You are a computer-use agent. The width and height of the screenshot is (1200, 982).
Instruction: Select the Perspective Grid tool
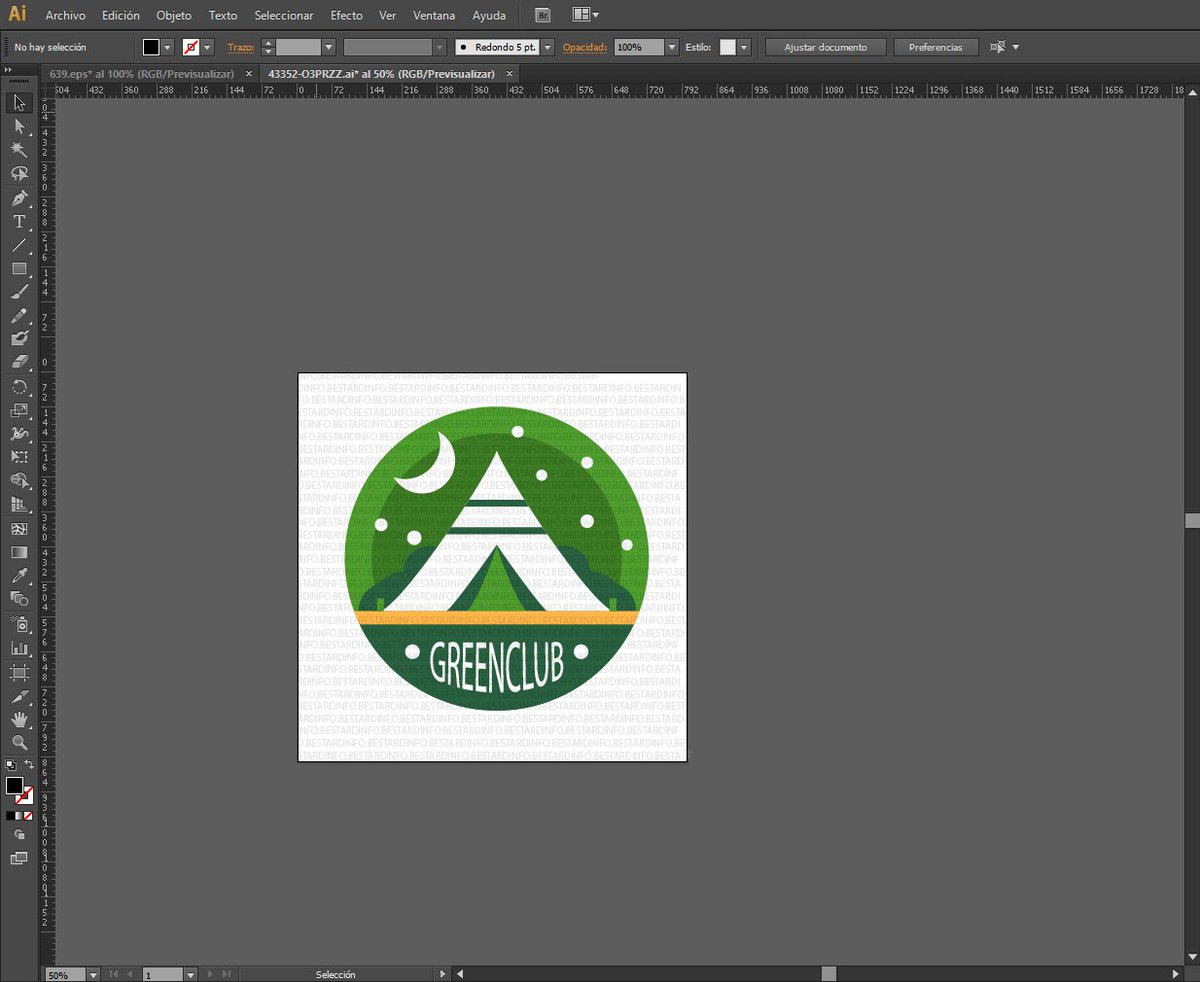[19, 505]
